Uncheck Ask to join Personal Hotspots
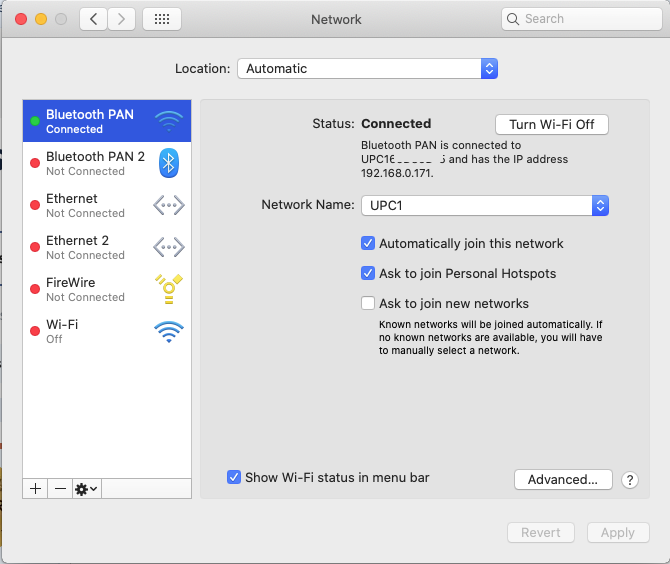The width and height of the screenshot is (670, 564). (369, 273)
